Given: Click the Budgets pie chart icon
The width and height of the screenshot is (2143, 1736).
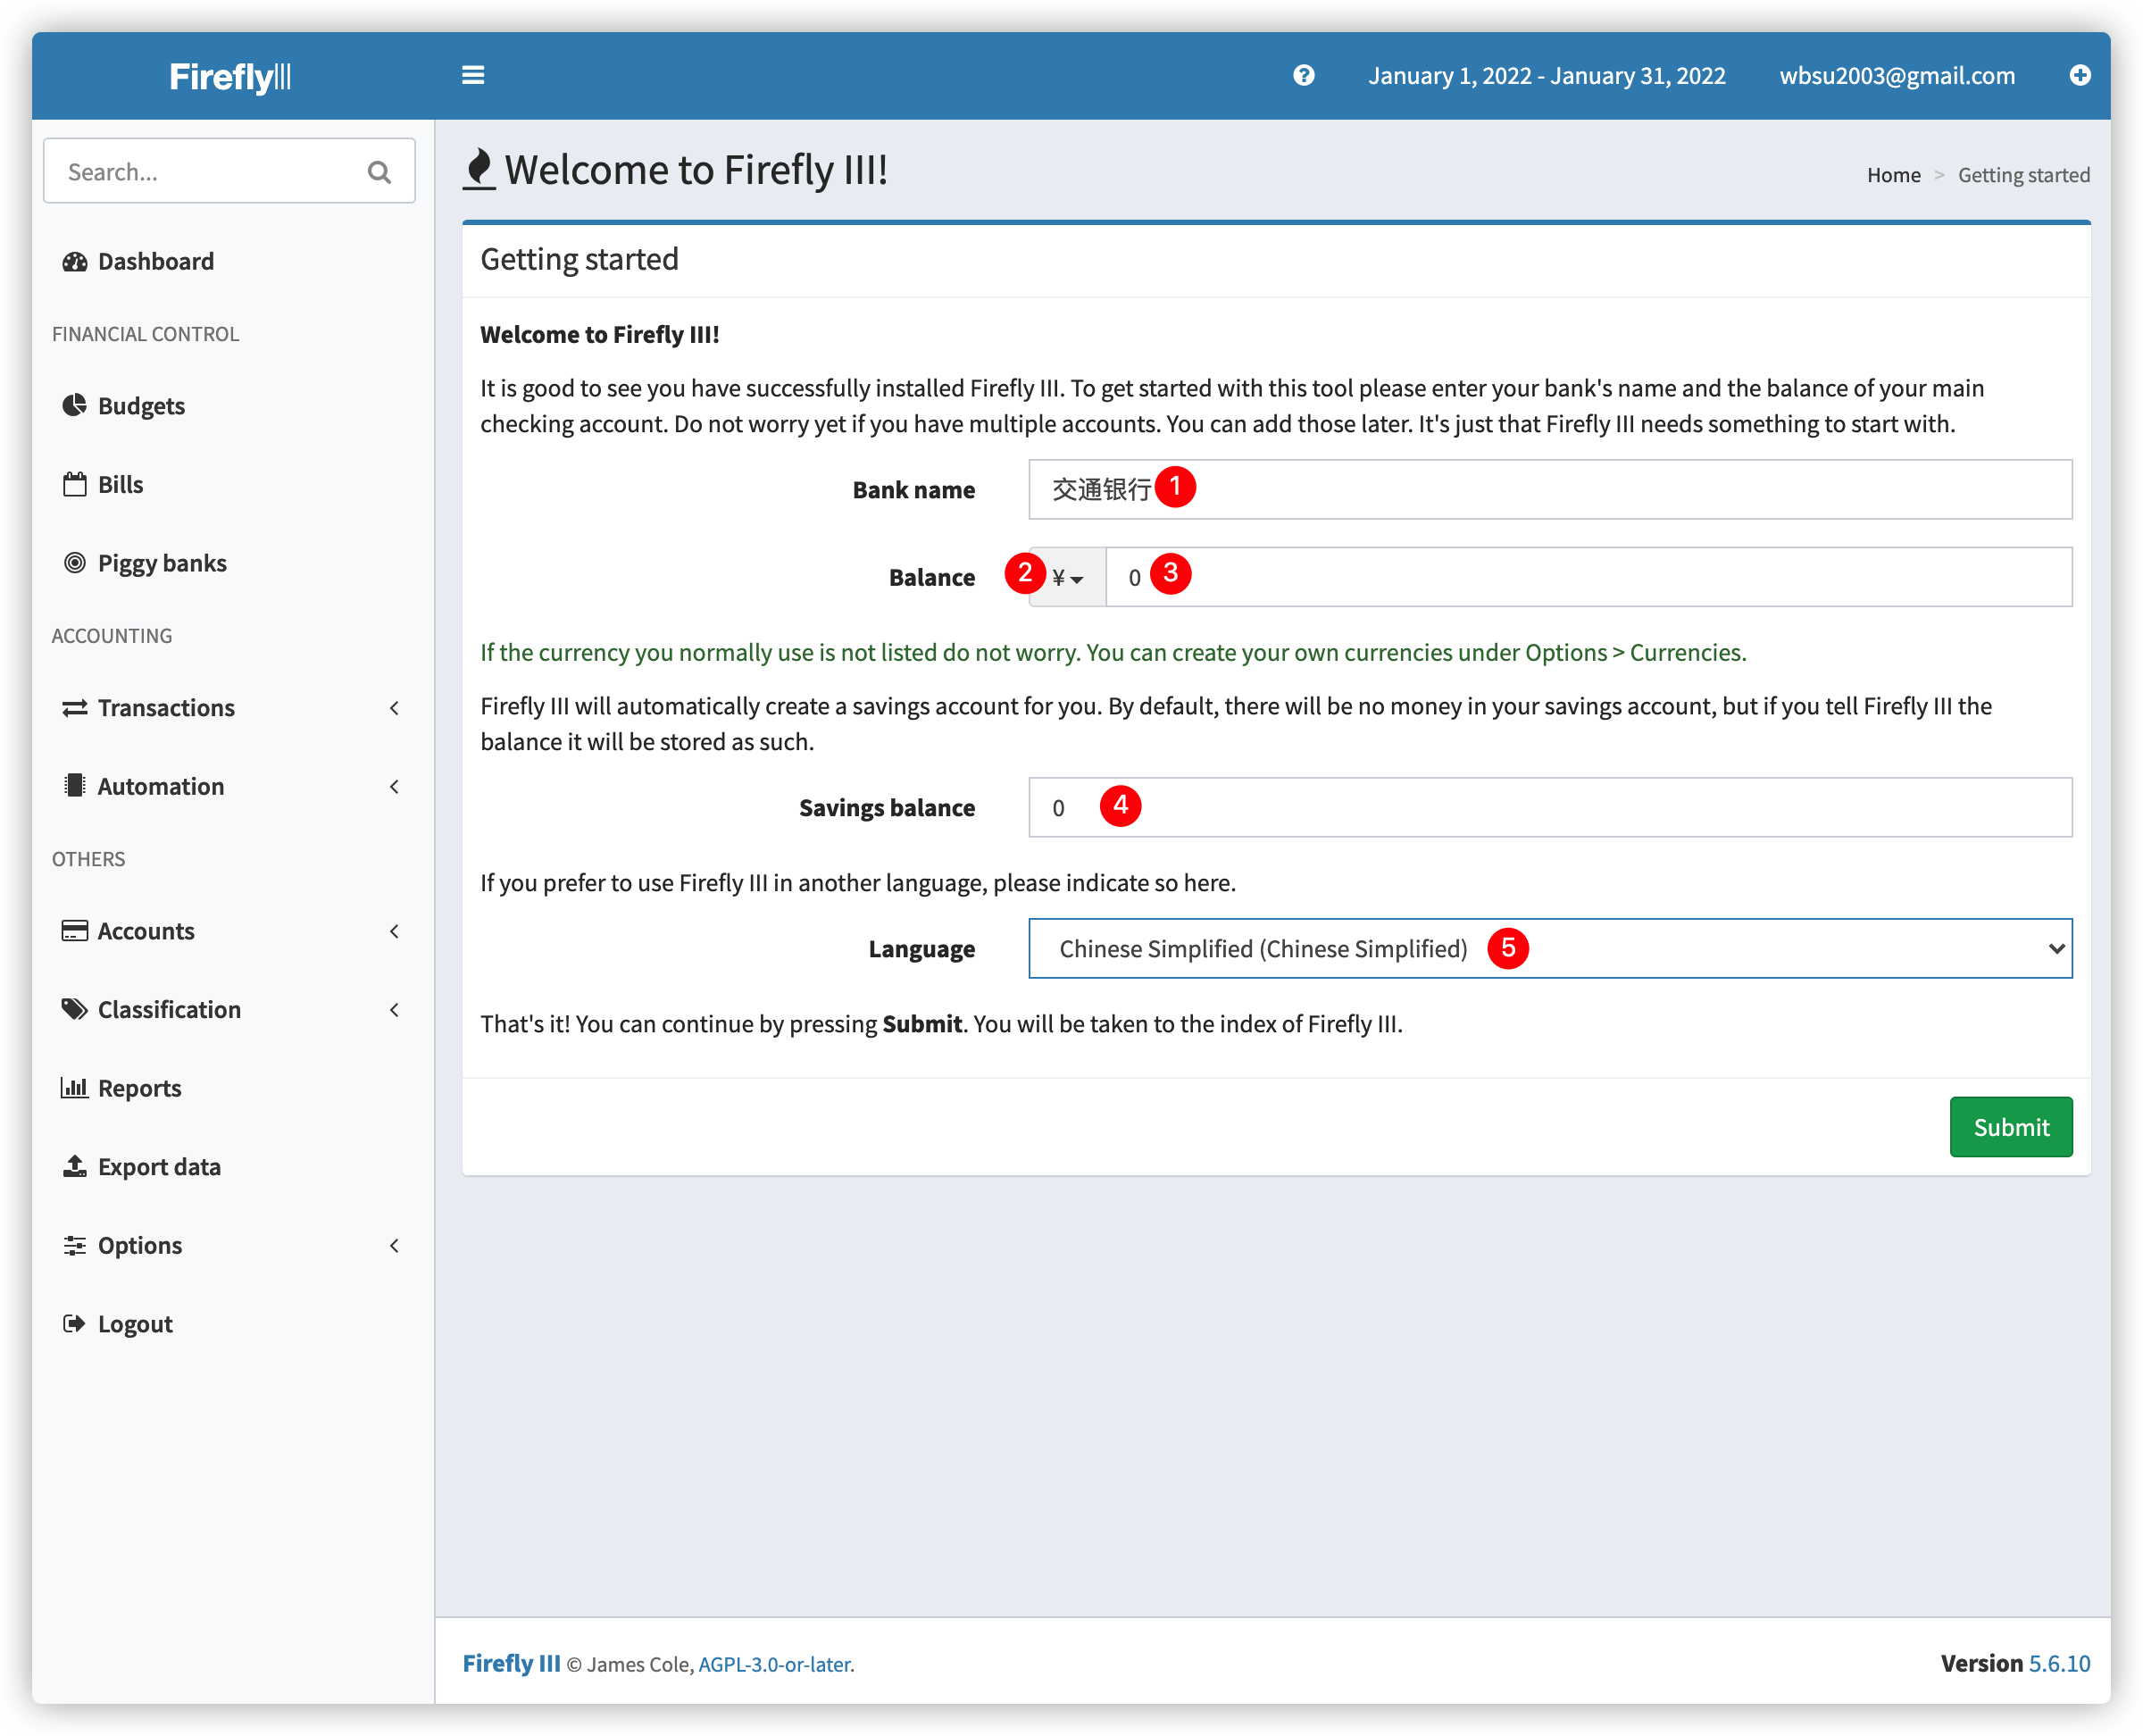Looking at the screenshot, I should click(x=75, y=406).
